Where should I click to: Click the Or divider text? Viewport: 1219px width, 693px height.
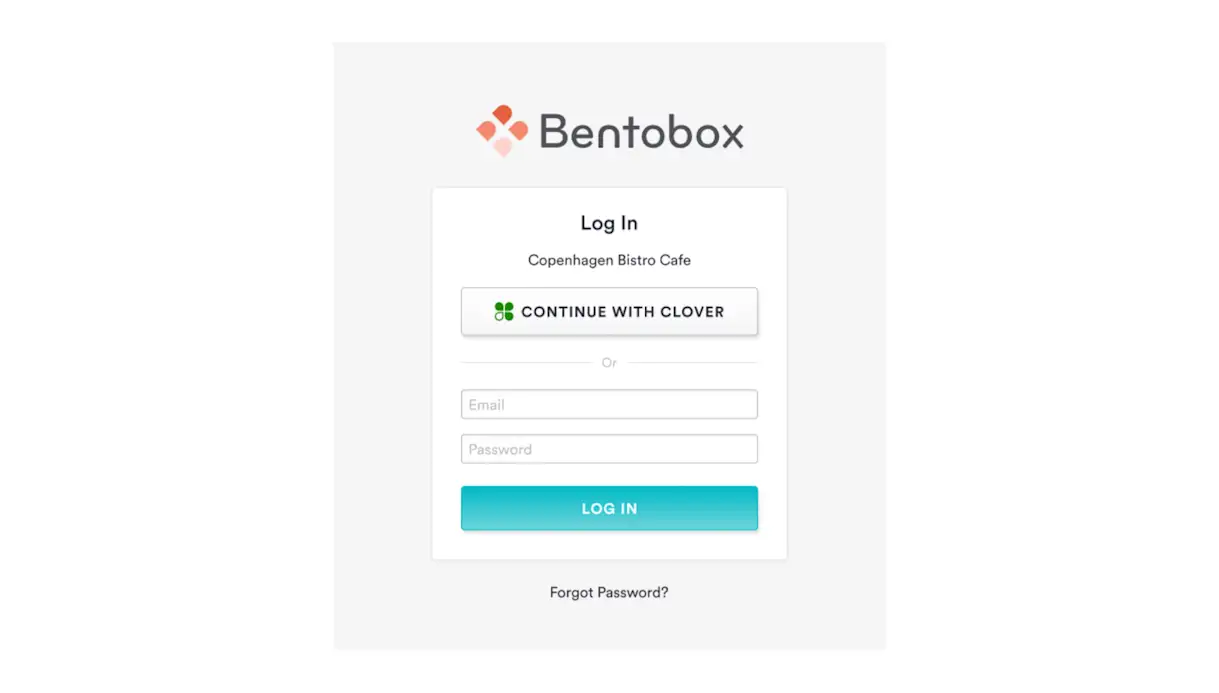click(609, 362)
